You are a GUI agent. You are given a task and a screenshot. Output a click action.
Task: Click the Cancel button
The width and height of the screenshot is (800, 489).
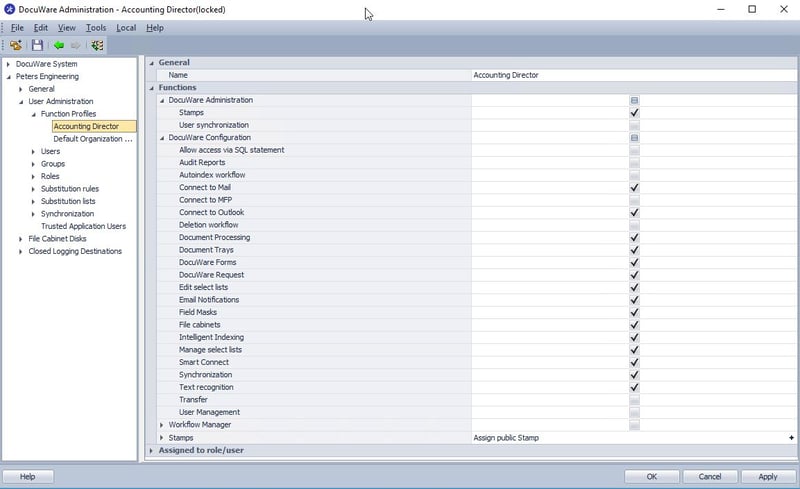710,477
